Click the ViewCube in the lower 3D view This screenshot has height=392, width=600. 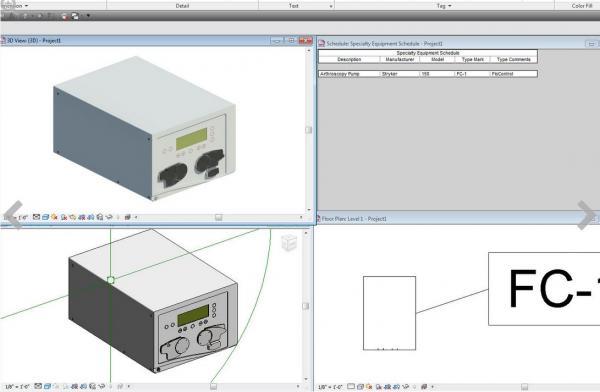point(289,242)
